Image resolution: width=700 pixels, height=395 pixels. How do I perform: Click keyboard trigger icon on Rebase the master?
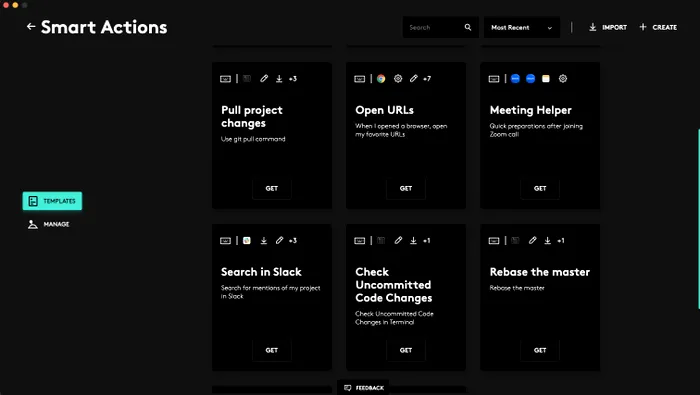coord(494,241)
